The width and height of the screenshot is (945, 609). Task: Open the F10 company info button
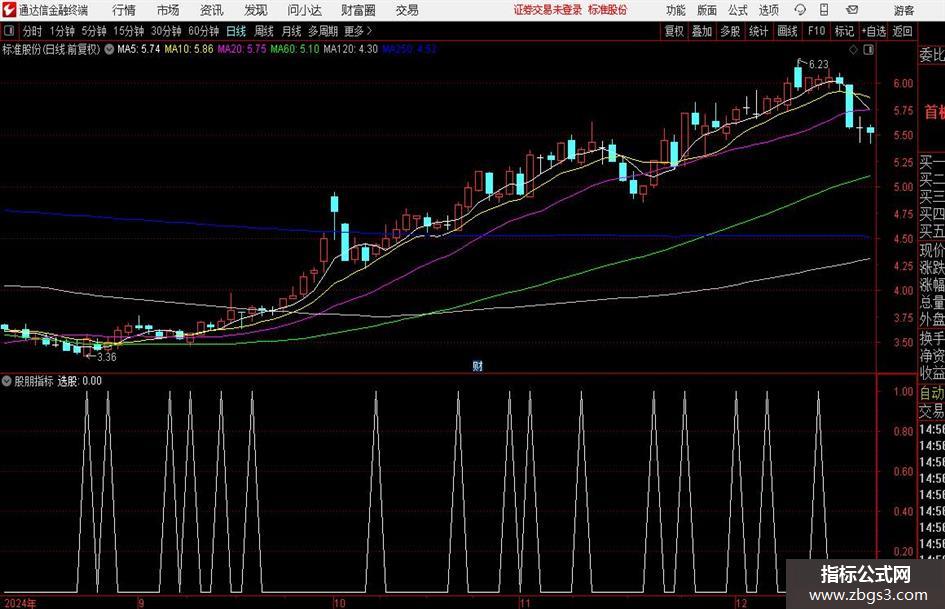point(816,31)
